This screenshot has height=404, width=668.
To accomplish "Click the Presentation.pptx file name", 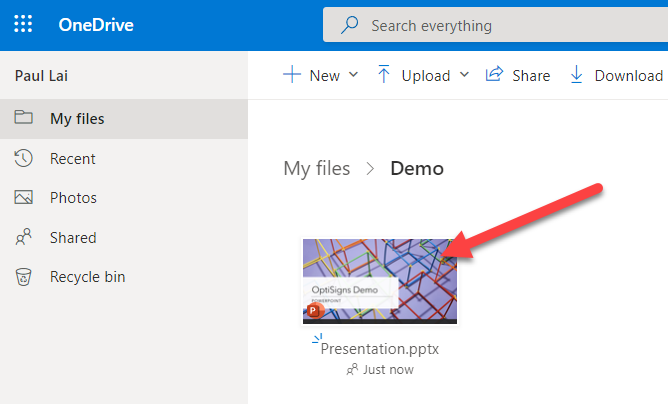I will [380, 349].
